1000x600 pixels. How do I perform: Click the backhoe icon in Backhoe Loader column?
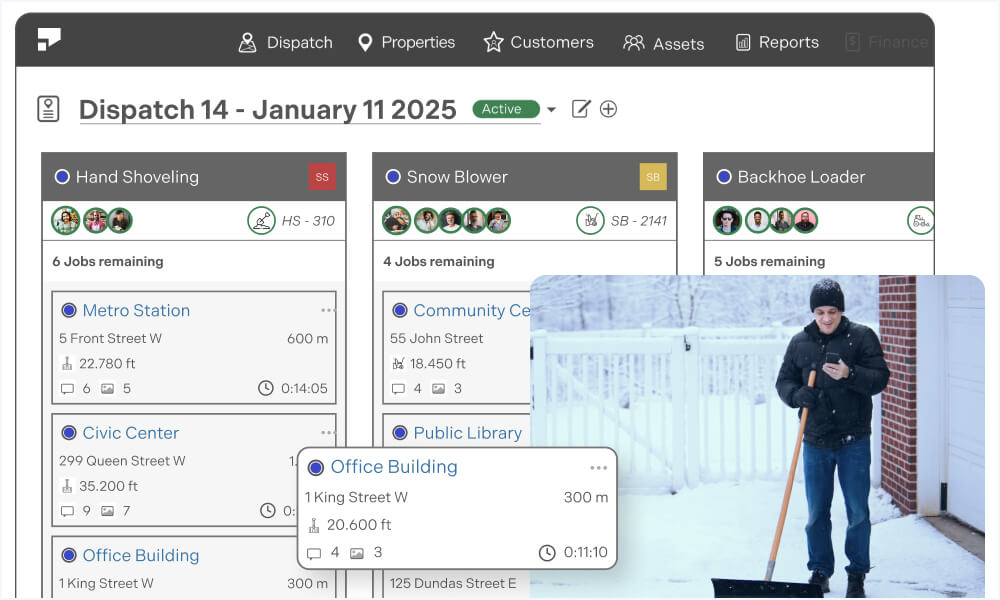pos(921,220)
